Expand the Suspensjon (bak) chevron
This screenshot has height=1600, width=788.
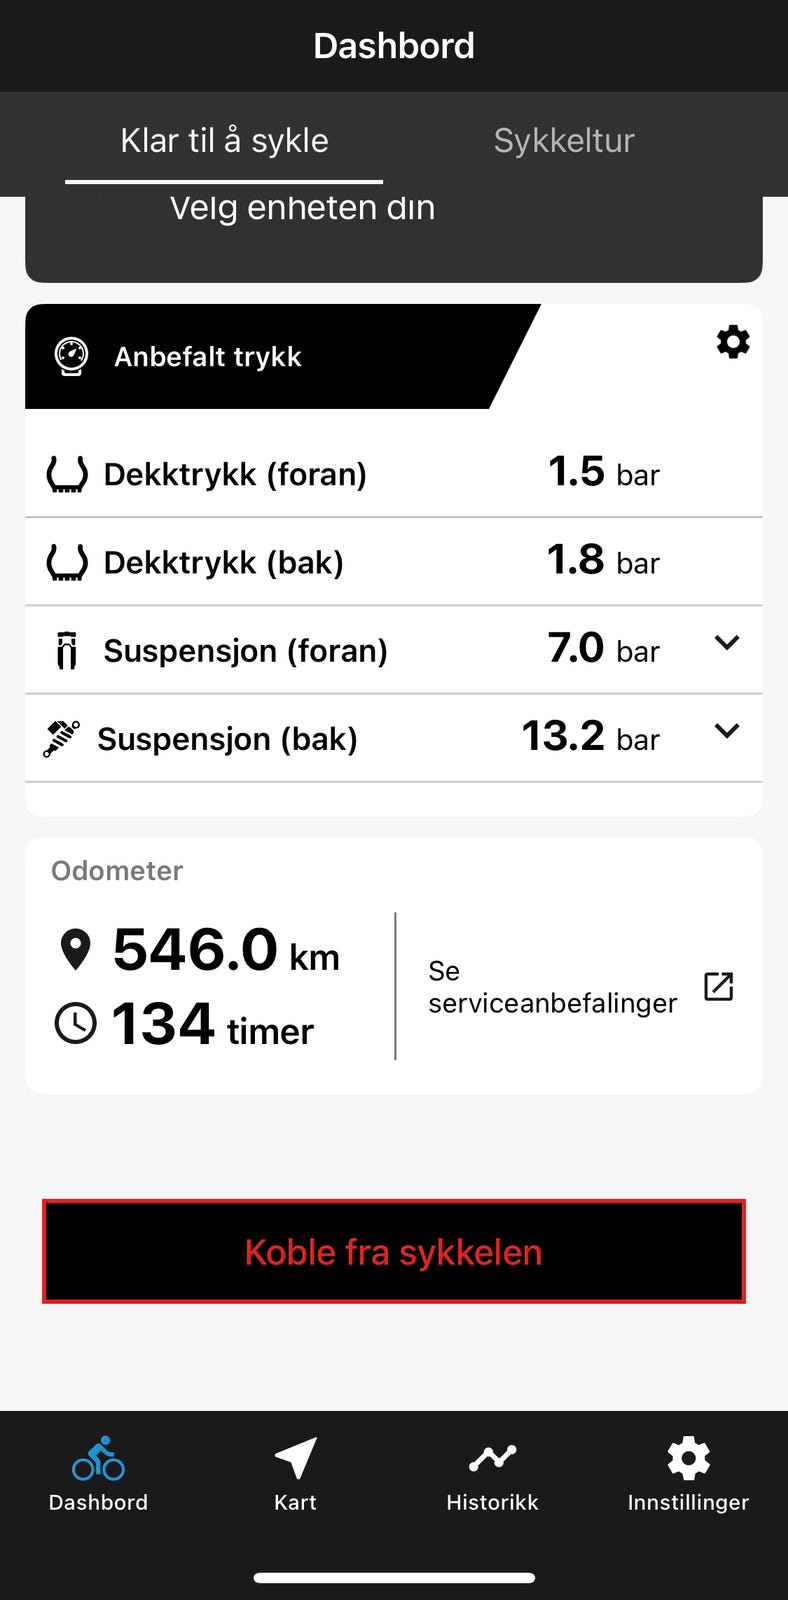tap(727, 730)
